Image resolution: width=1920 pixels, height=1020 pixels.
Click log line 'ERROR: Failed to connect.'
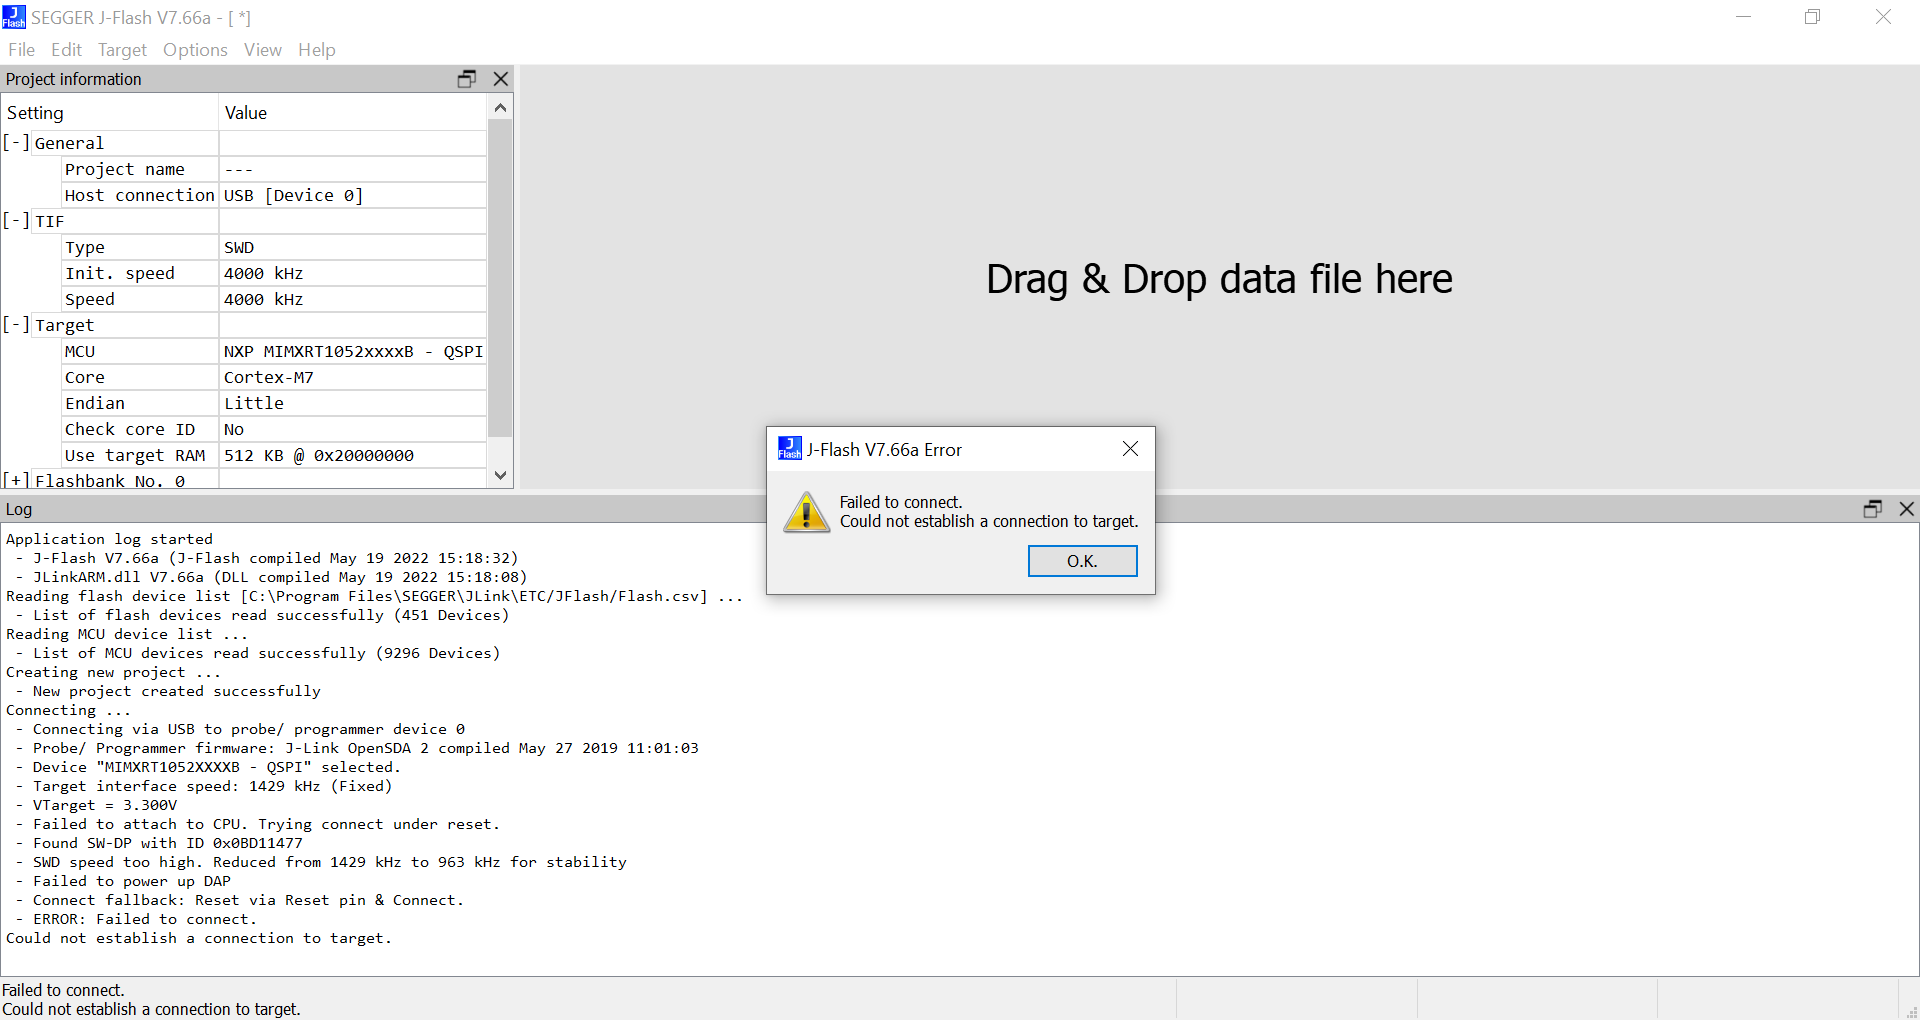(145, 919)
